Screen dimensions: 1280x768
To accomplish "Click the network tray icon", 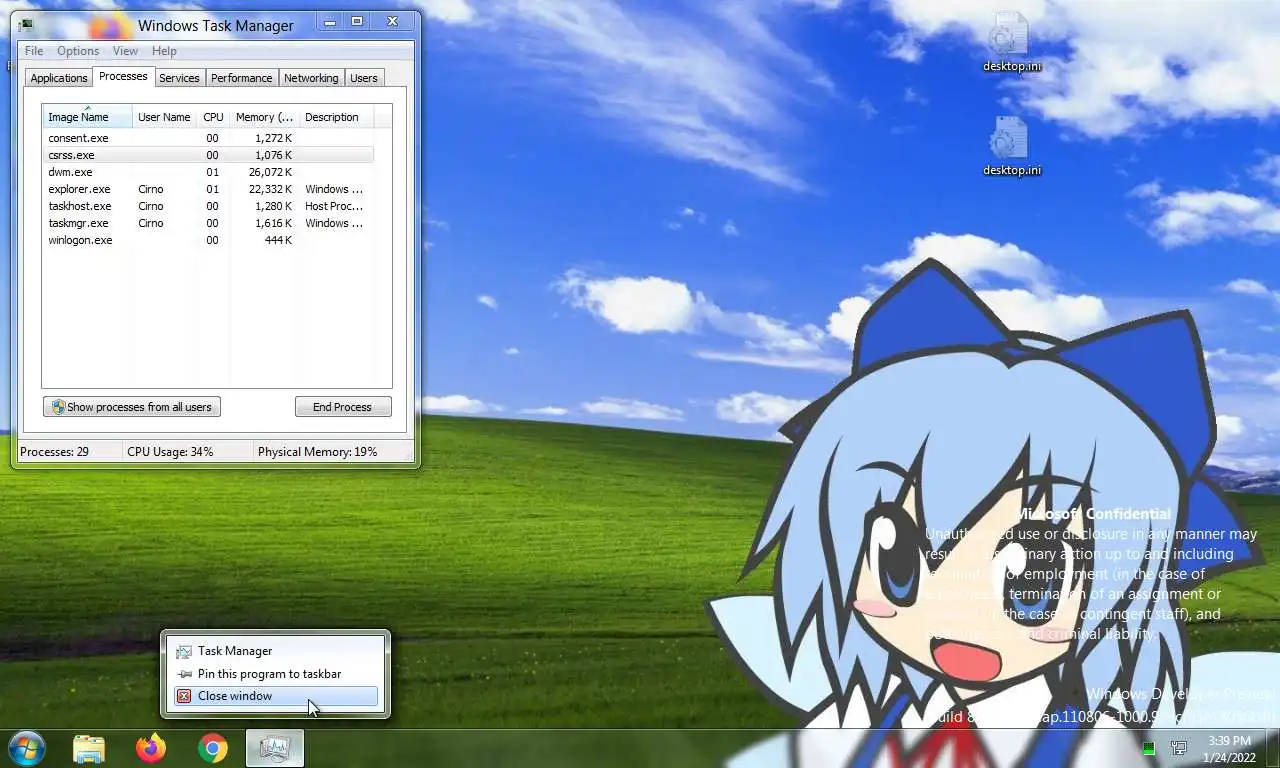I will pos(1180,748).
